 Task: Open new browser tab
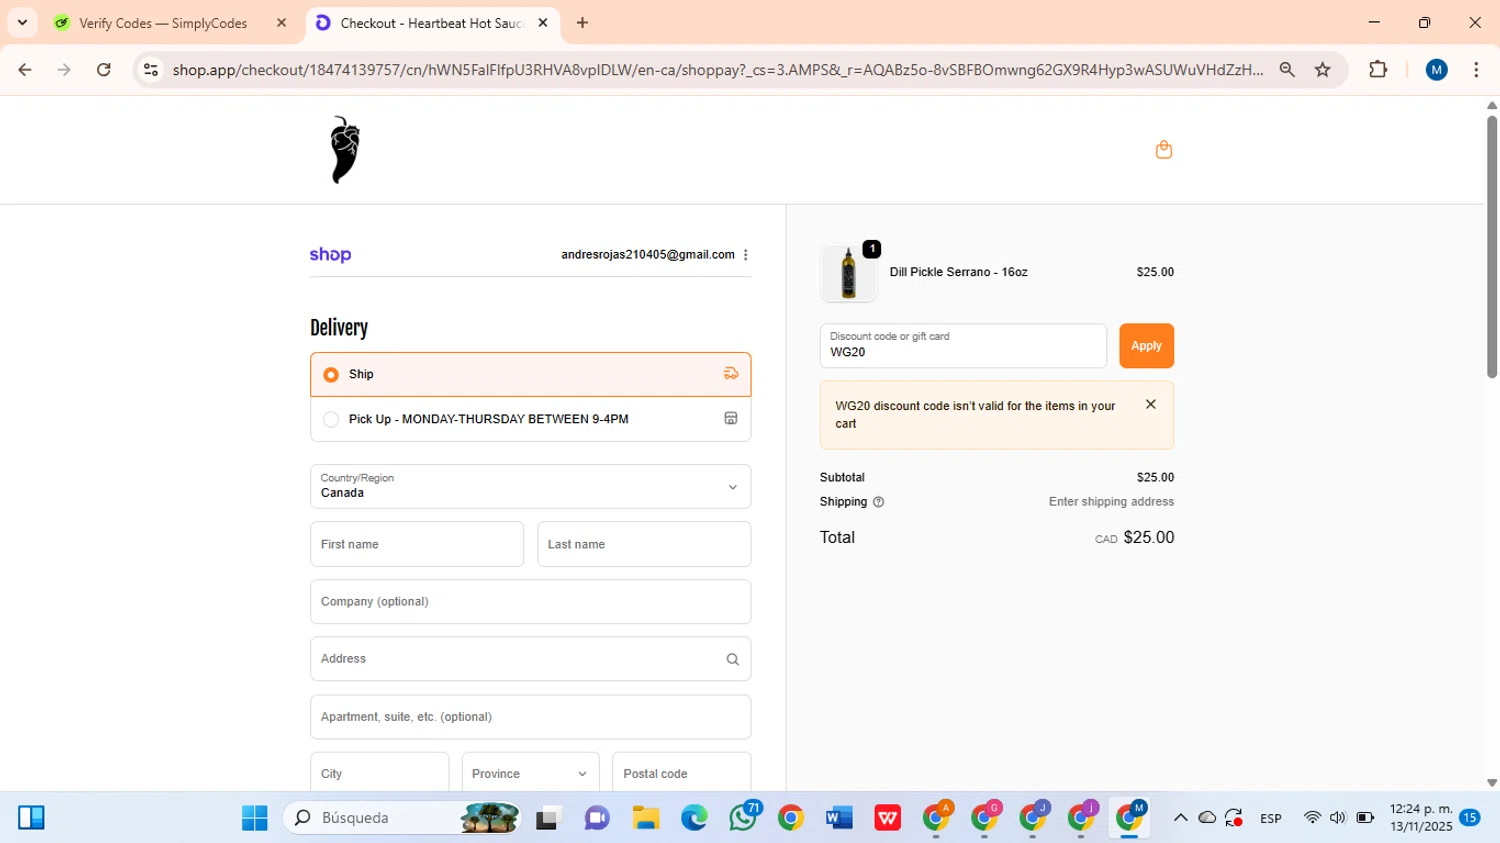click(x=582, y=23)
